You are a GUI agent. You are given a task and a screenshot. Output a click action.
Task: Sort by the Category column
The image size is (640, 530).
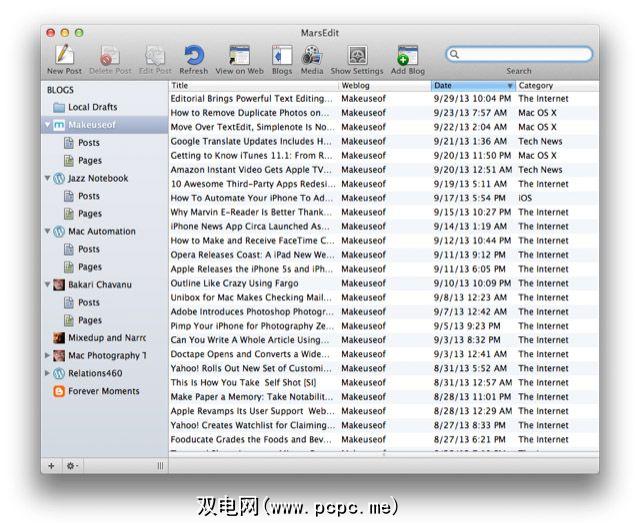coord(557,85)
